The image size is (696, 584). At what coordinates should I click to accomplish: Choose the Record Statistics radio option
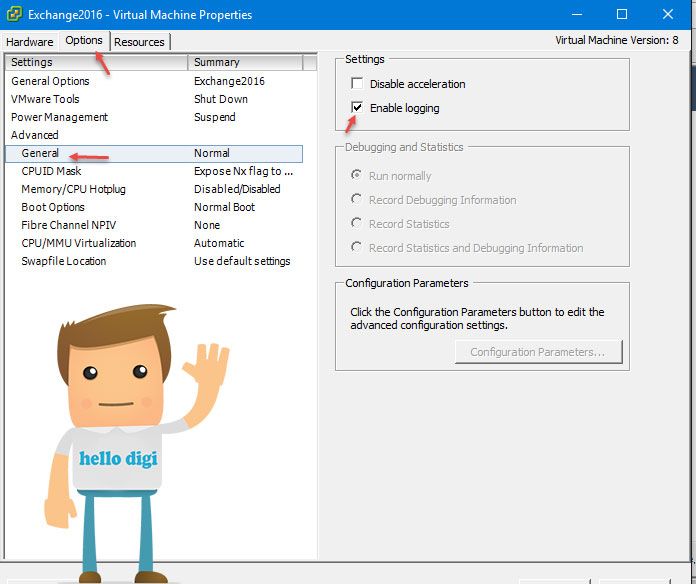pos(356,223)
